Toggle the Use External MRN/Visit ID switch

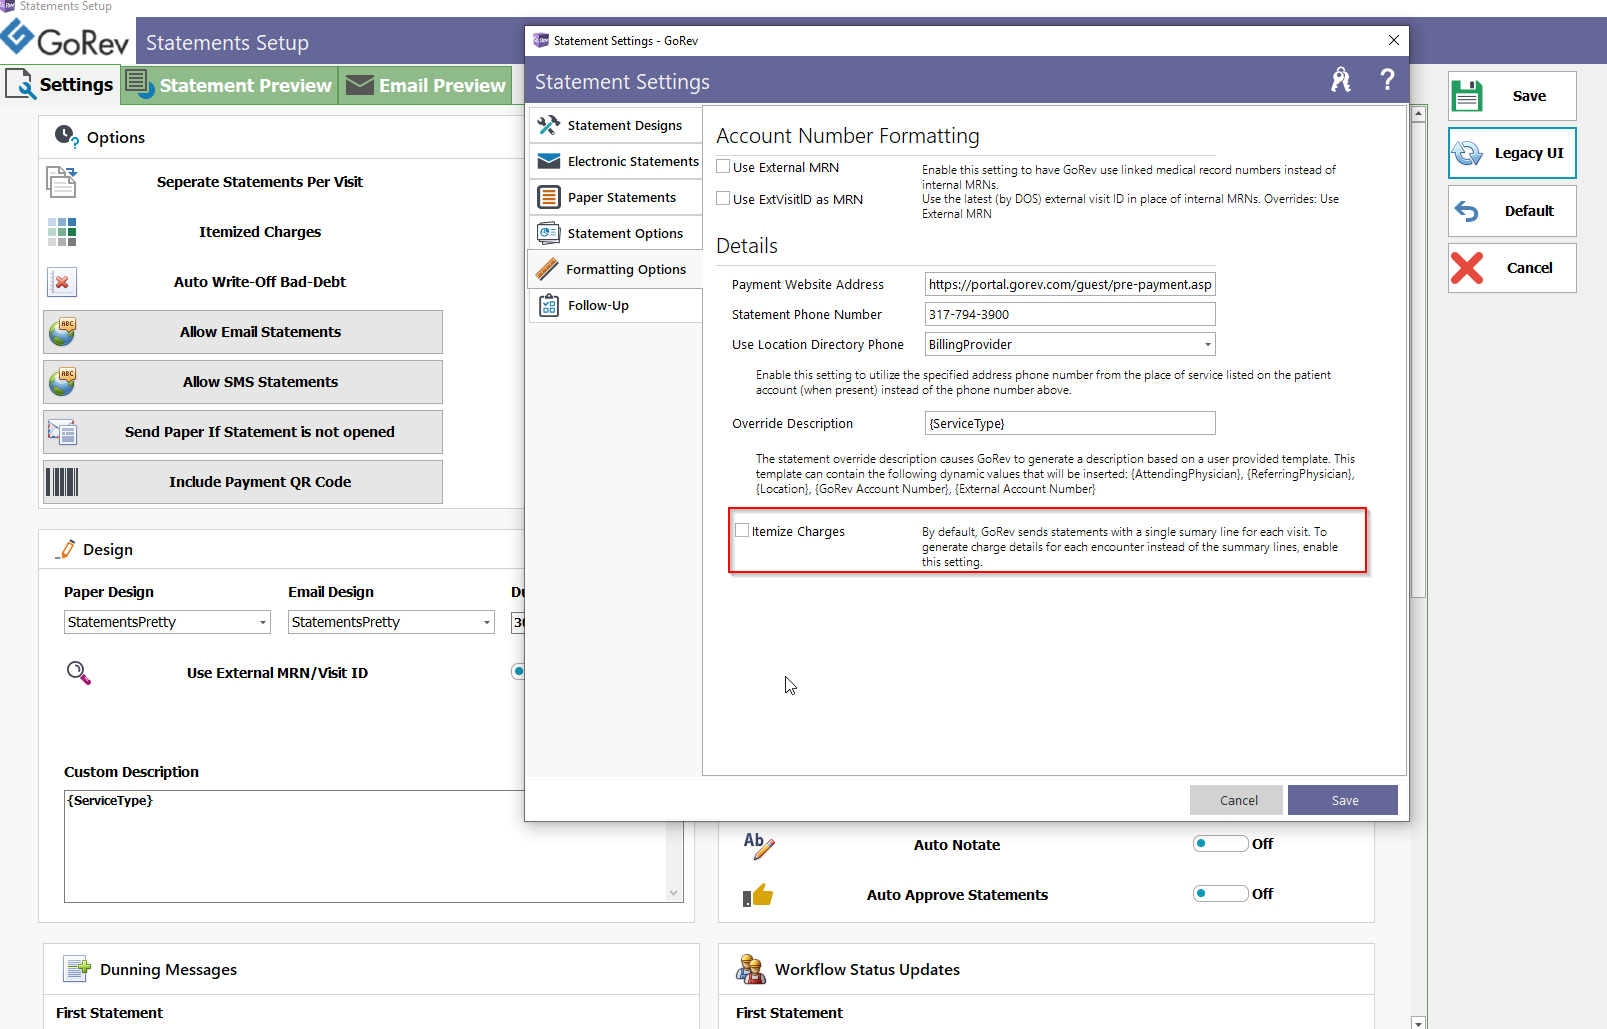click(518, 672)
